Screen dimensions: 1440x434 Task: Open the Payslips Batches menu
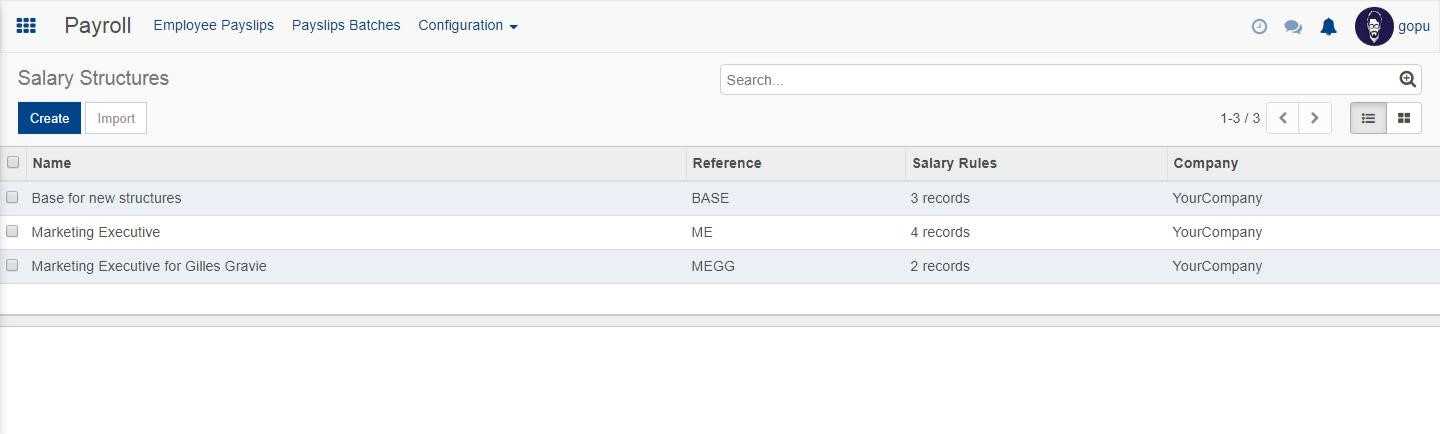346,26
